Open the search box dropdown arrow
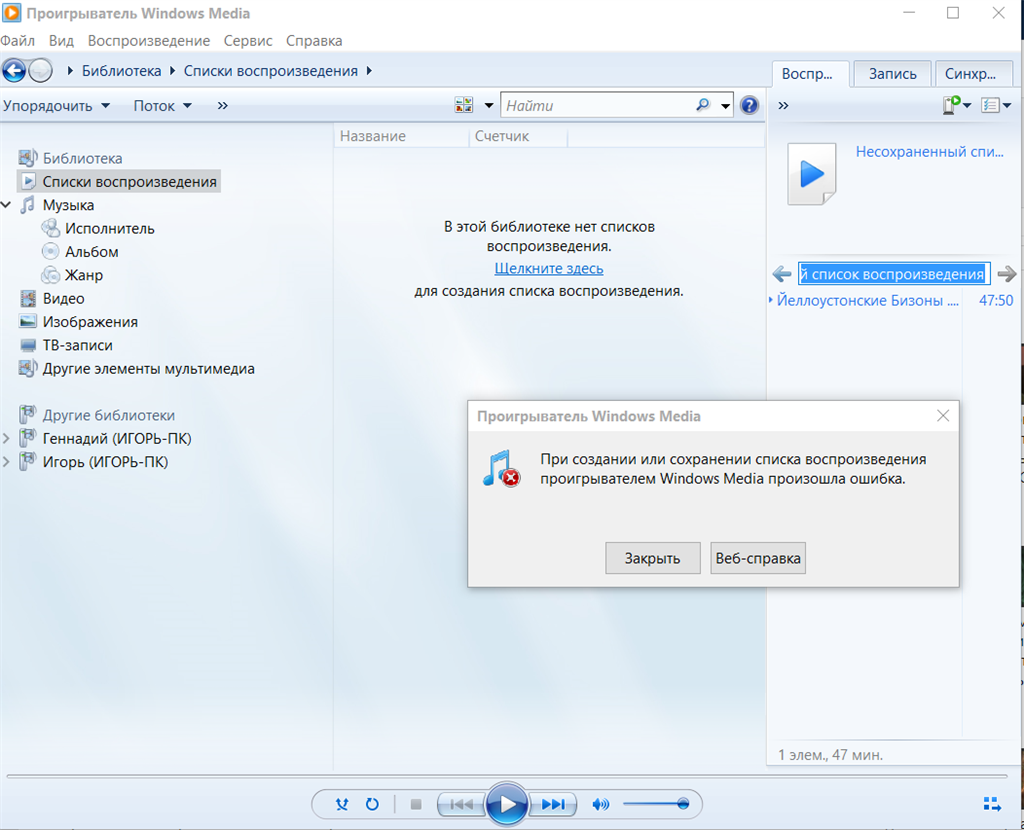 726,106
